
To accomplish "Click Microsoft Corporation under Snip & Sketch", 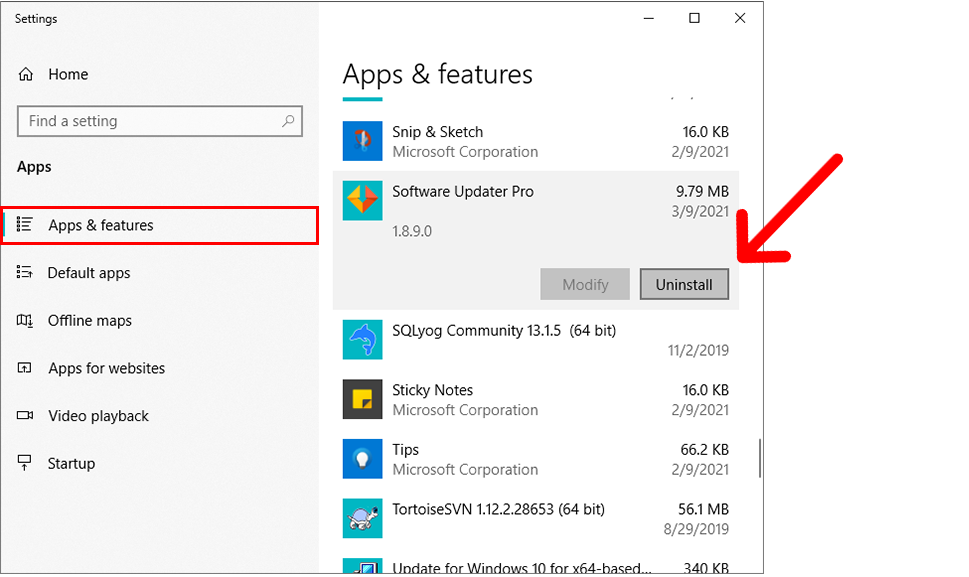I will (x=465, y=151).
